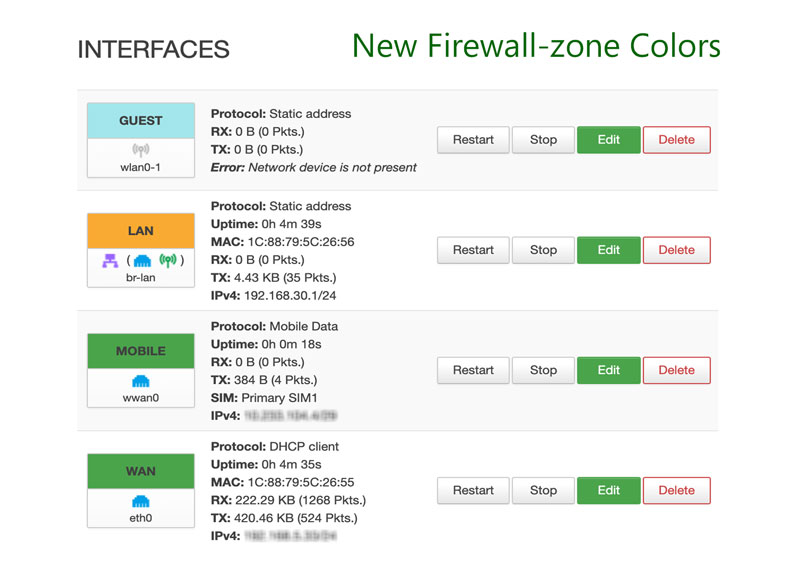Click the wlan0-1 wireless icon under GUEST
Image resolution: width=800 pixels, height=571 pixels.
click(141, 150)
